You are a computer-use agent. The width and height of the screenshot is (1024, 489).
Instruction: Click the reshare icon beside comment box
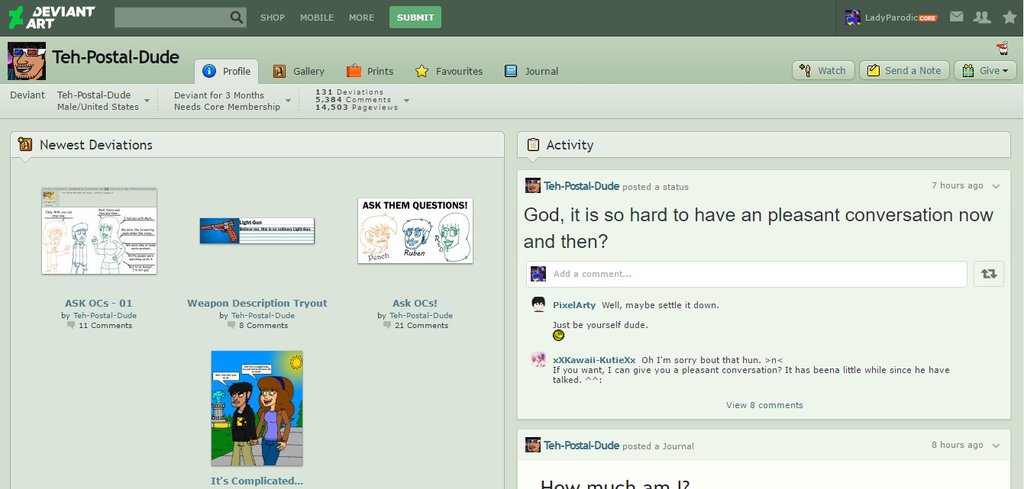coord(988,274)
